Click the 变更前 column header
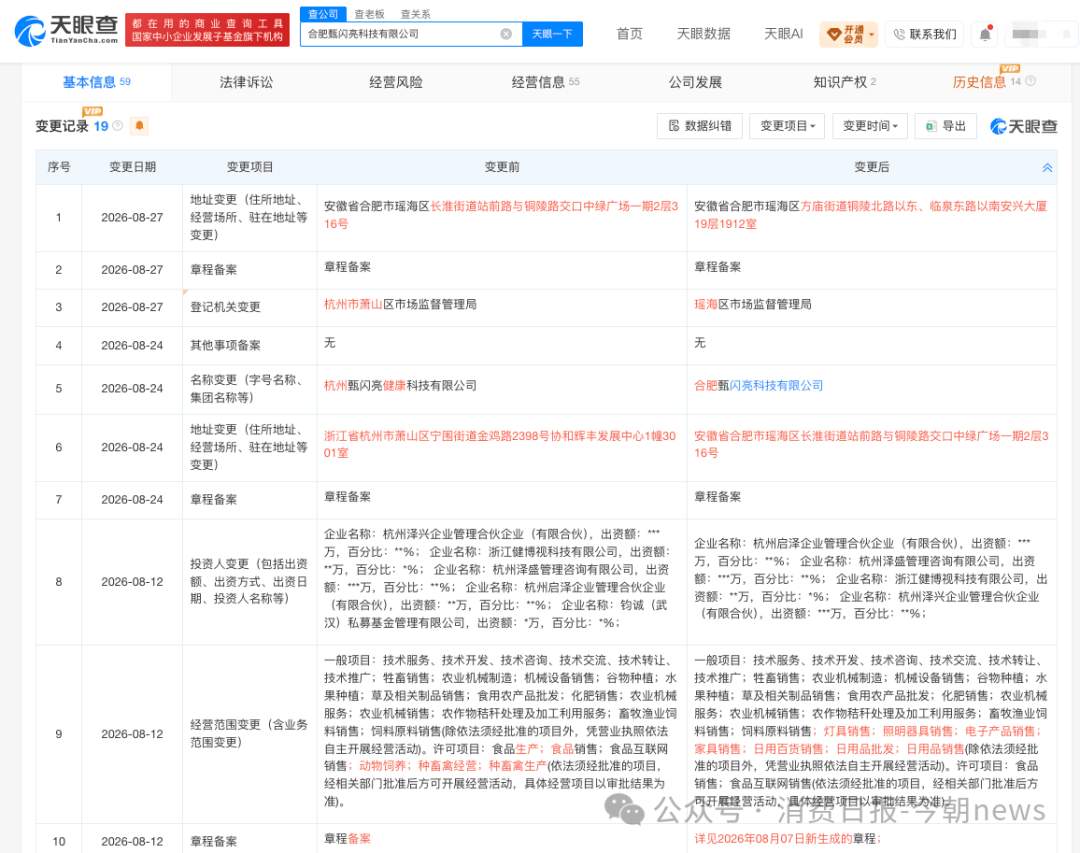The image size is (1080, 853). click(502, 167)
